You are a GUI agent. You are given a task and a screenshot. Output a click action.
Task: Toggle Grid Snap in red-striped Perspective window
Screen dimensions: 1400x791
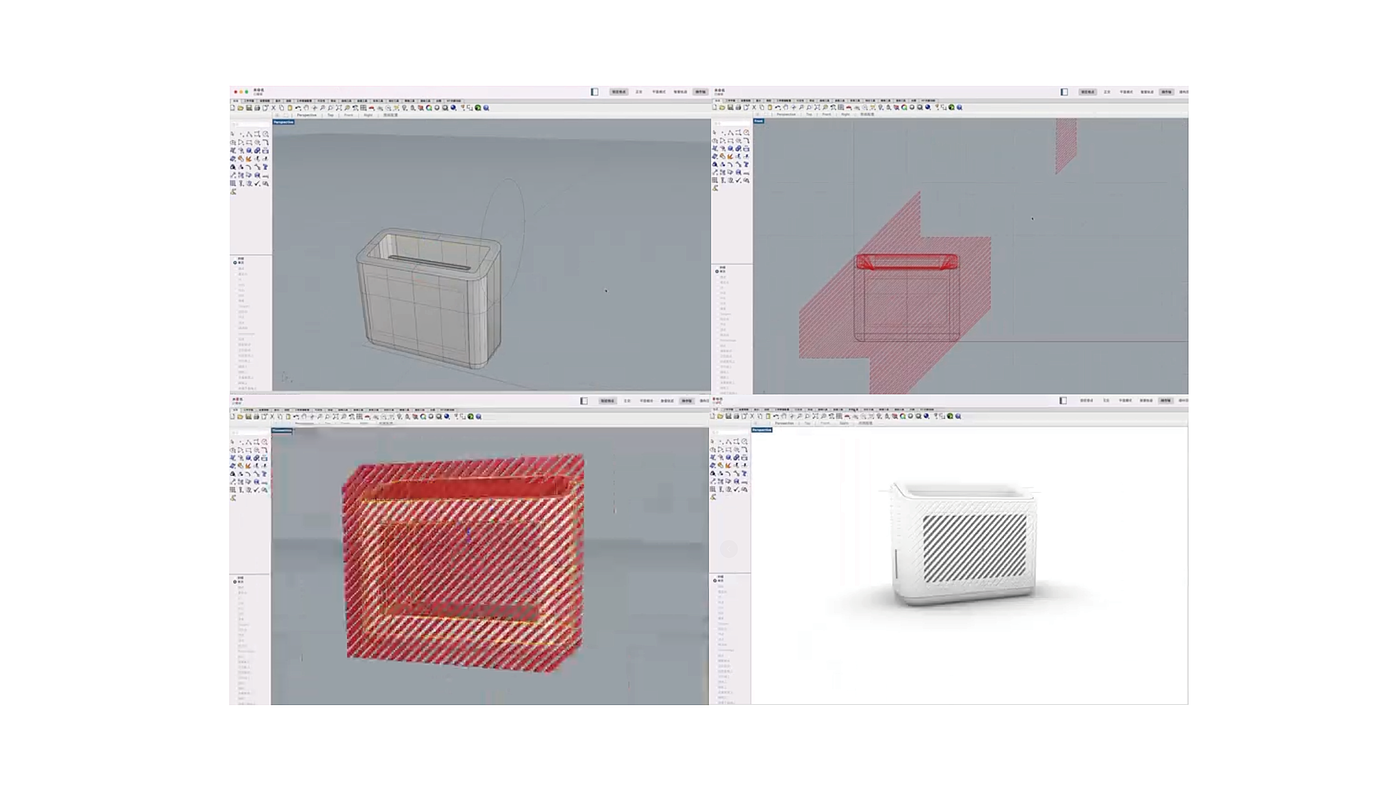pos(608,401)
